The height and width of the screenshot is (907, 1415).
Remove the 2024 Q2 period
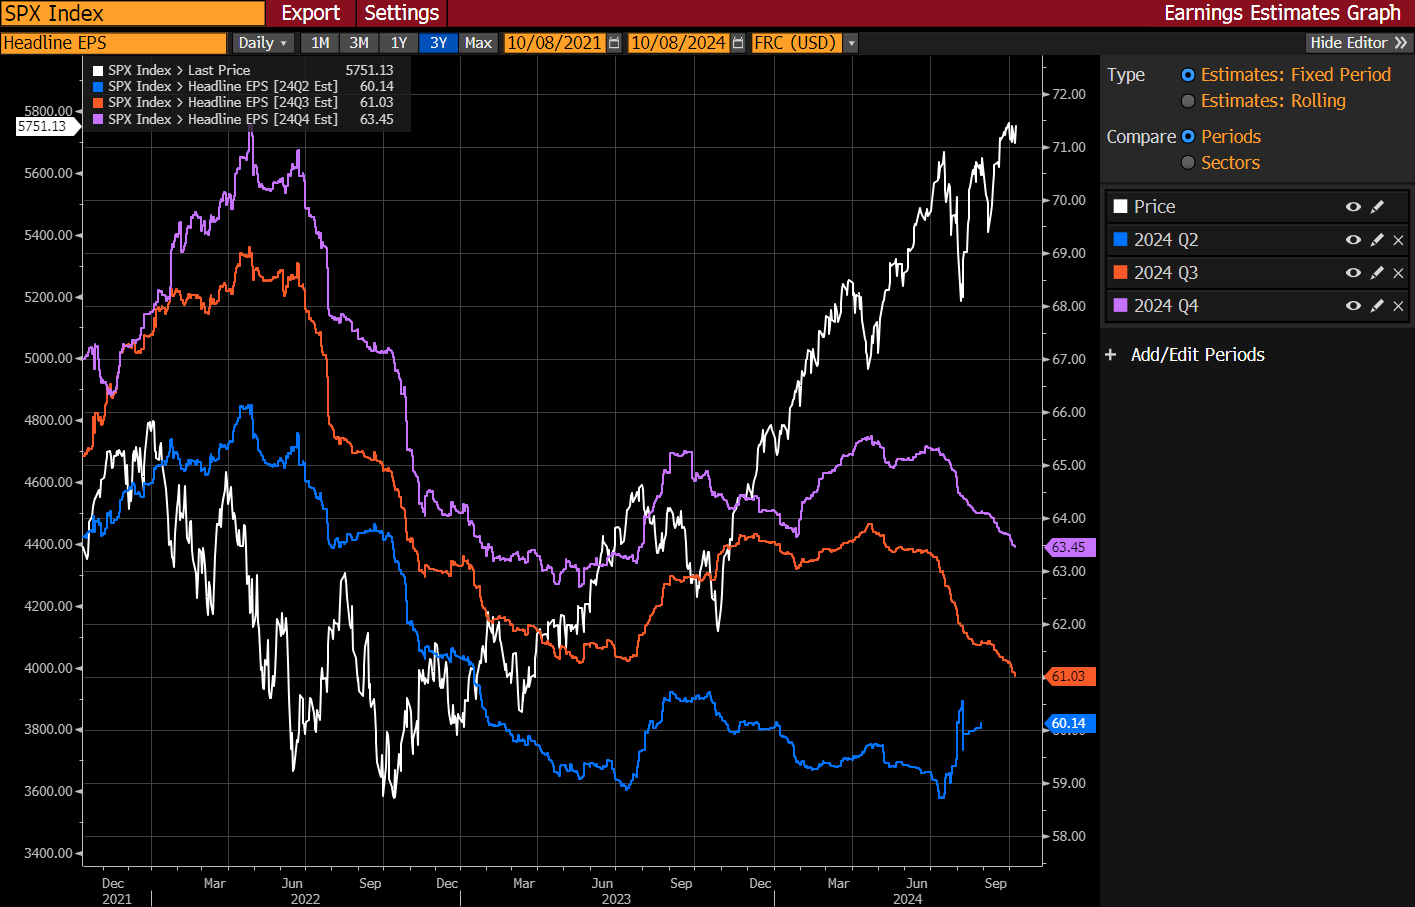pos(1398,239)
